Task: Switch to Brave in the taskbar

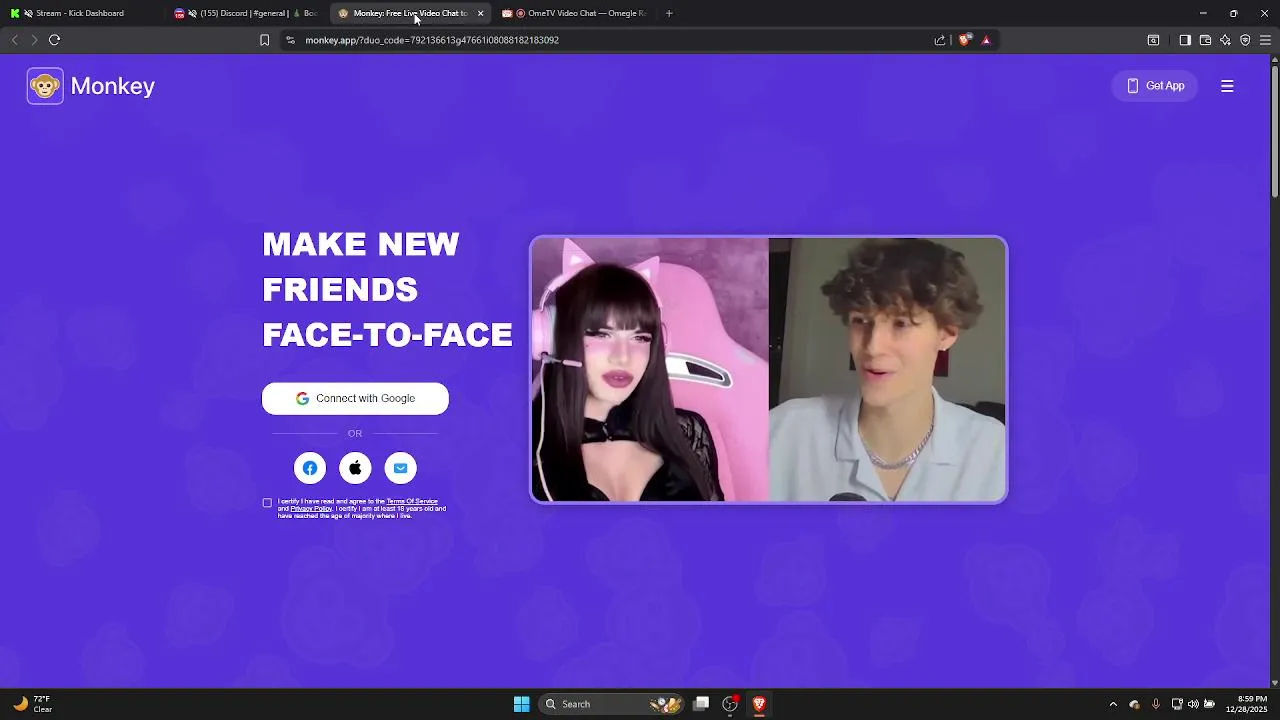Action: pyautogui.click(x=759, y=704)
